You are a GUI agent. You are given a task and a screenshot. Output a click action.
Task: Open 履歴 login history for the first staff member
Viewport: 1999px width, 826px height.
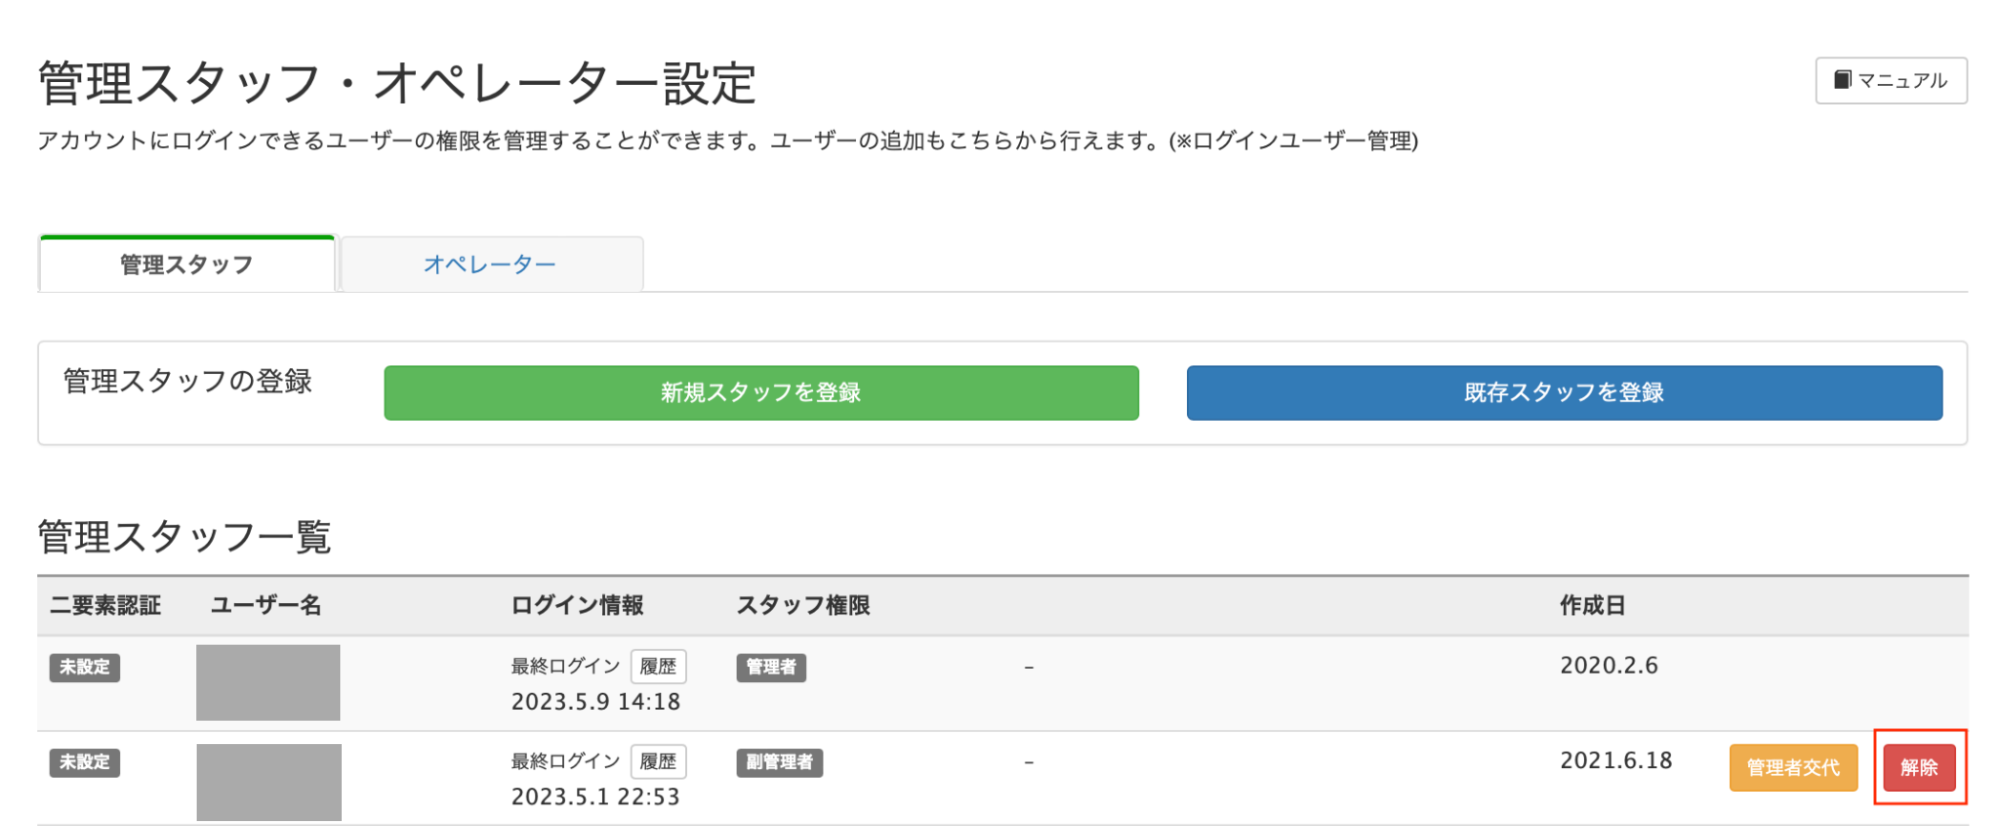[x=658, y=665]
